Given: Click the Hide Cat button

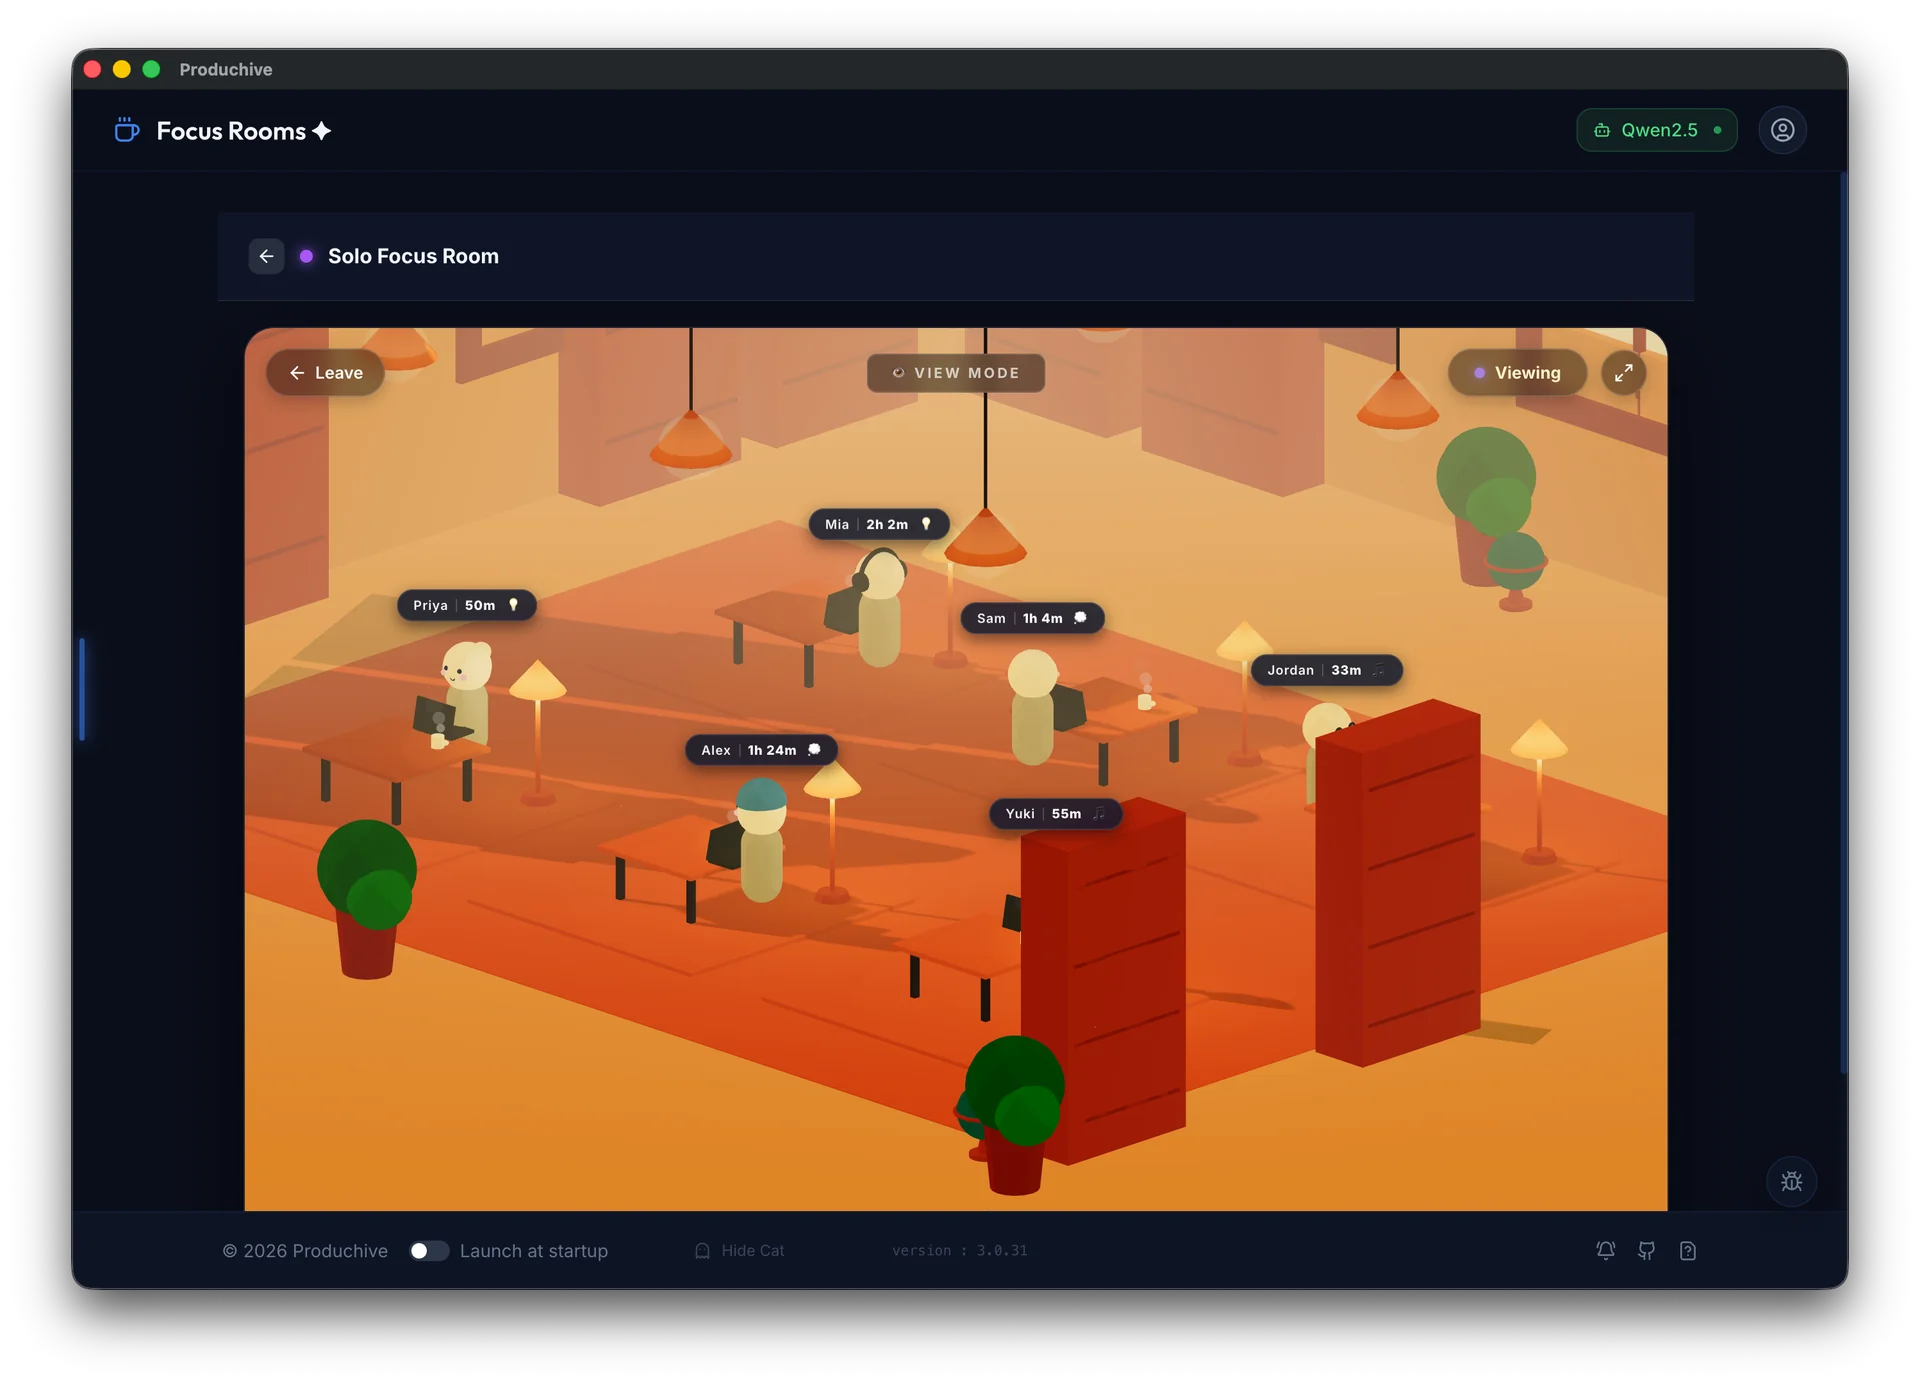Looking at the screenshot, I should tap(740, 1251).
